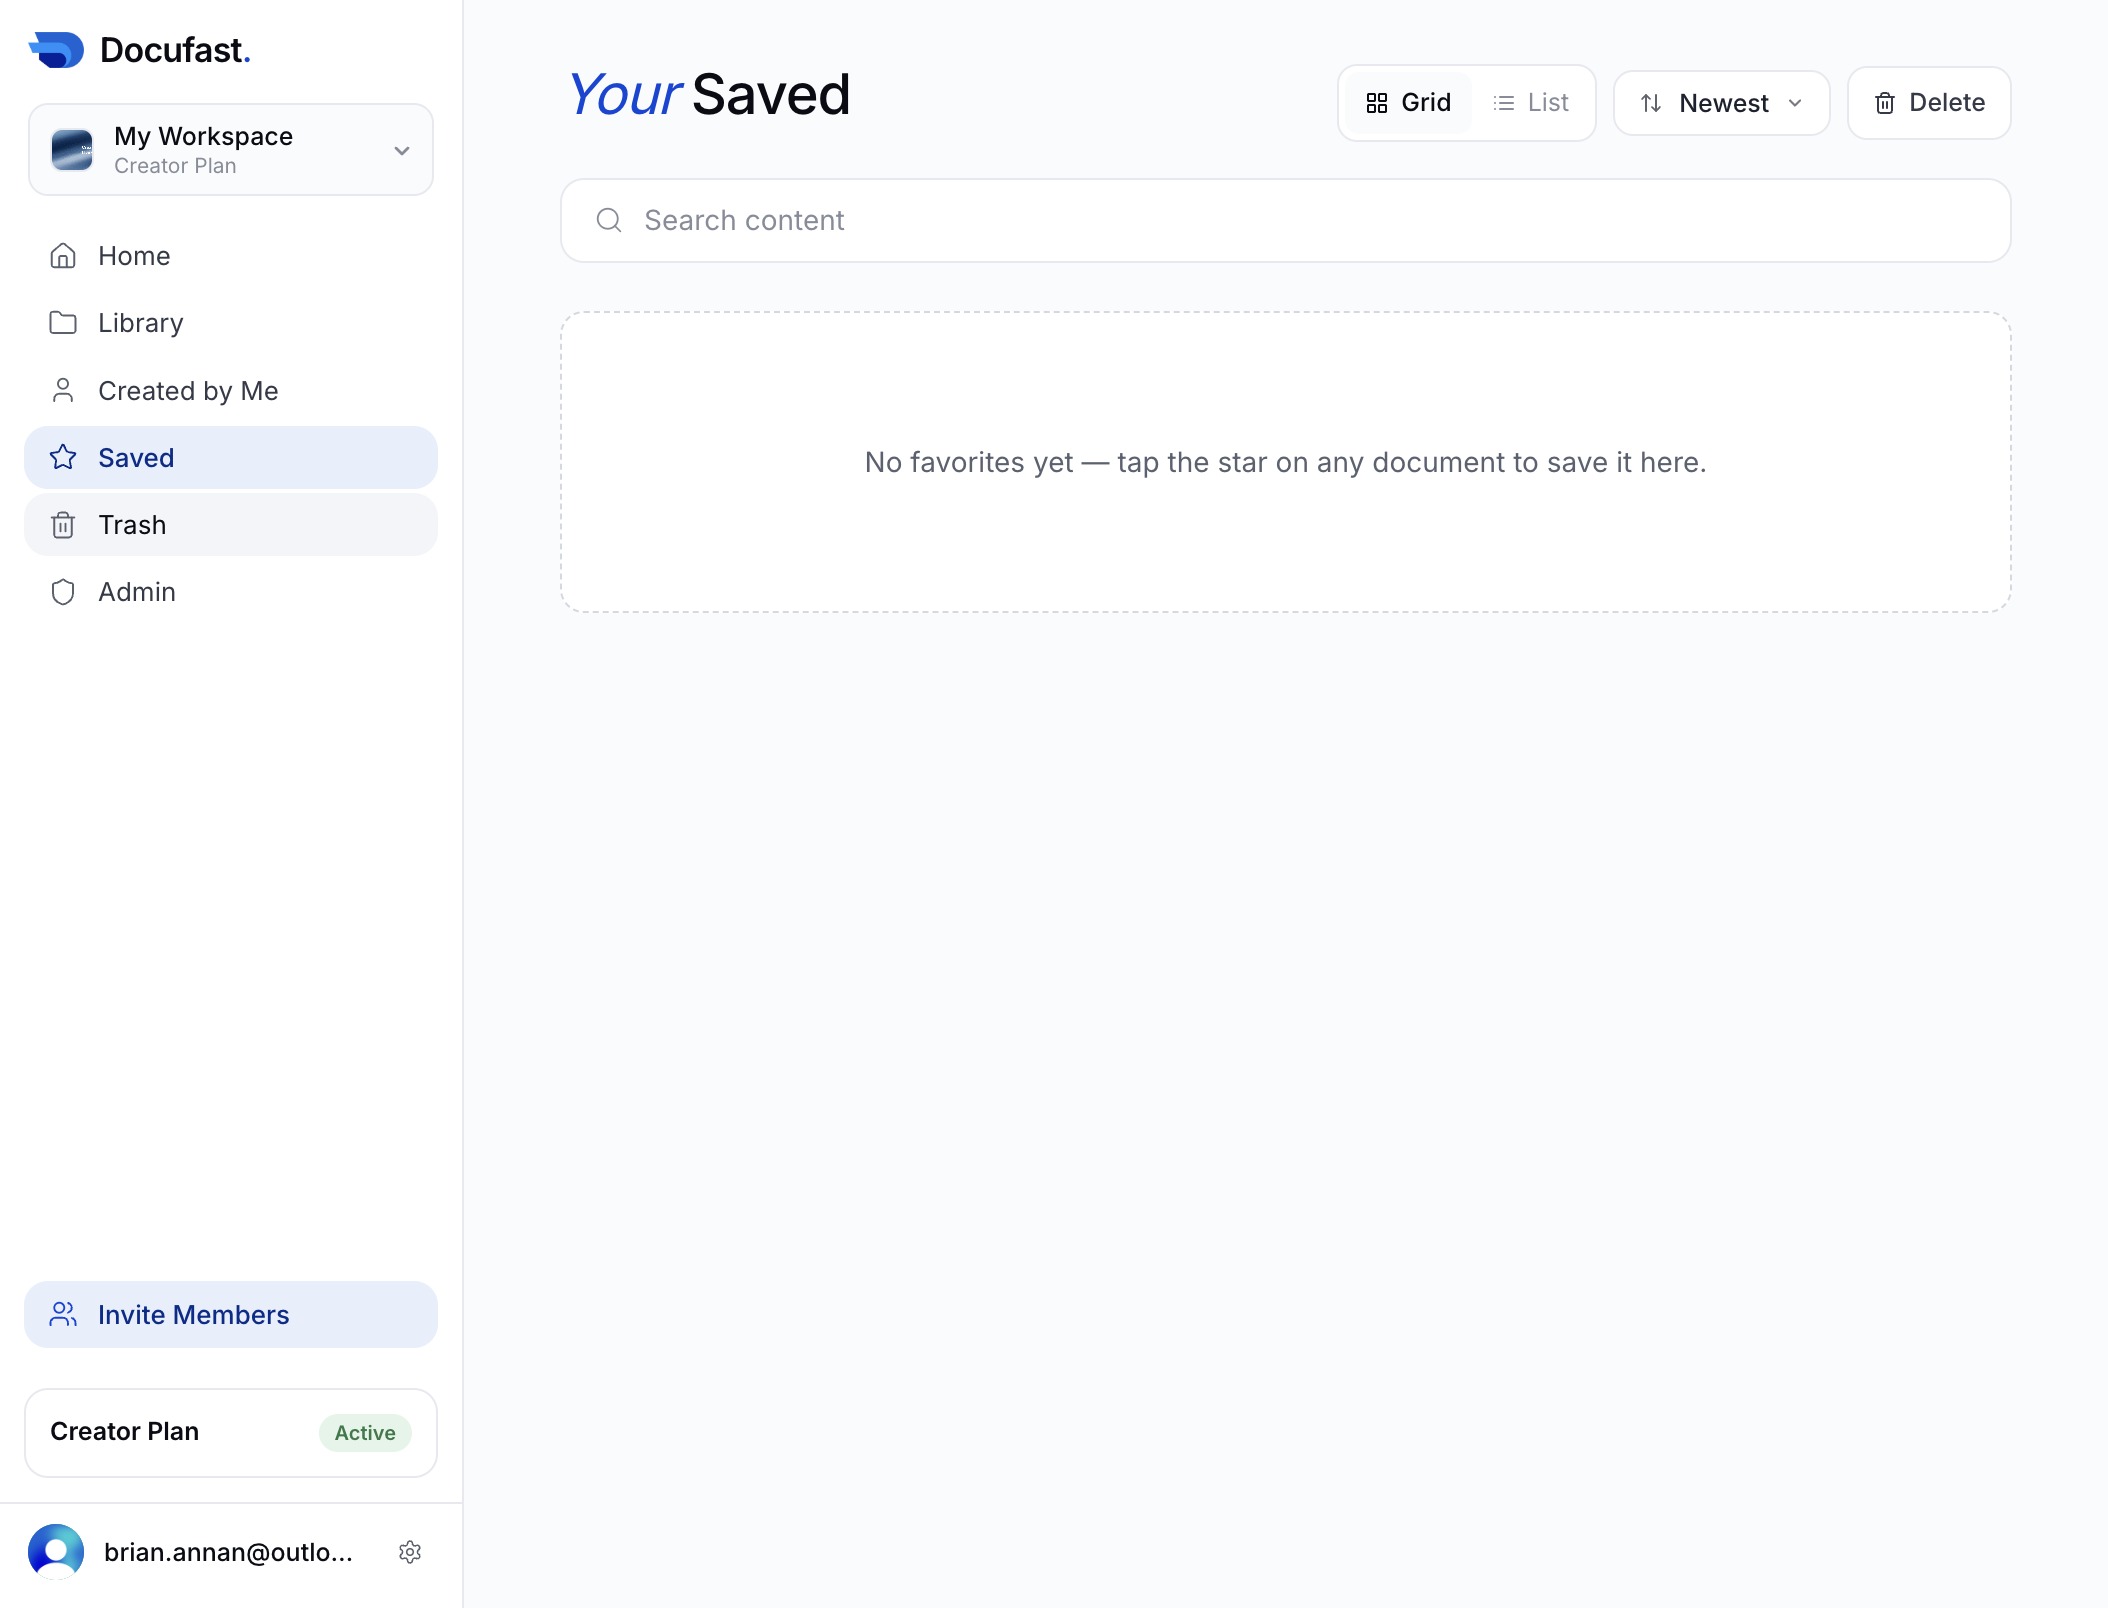Screen dimensions: 2108x1608
Task: Click Invite Members button
Action: click(231, 1315)
